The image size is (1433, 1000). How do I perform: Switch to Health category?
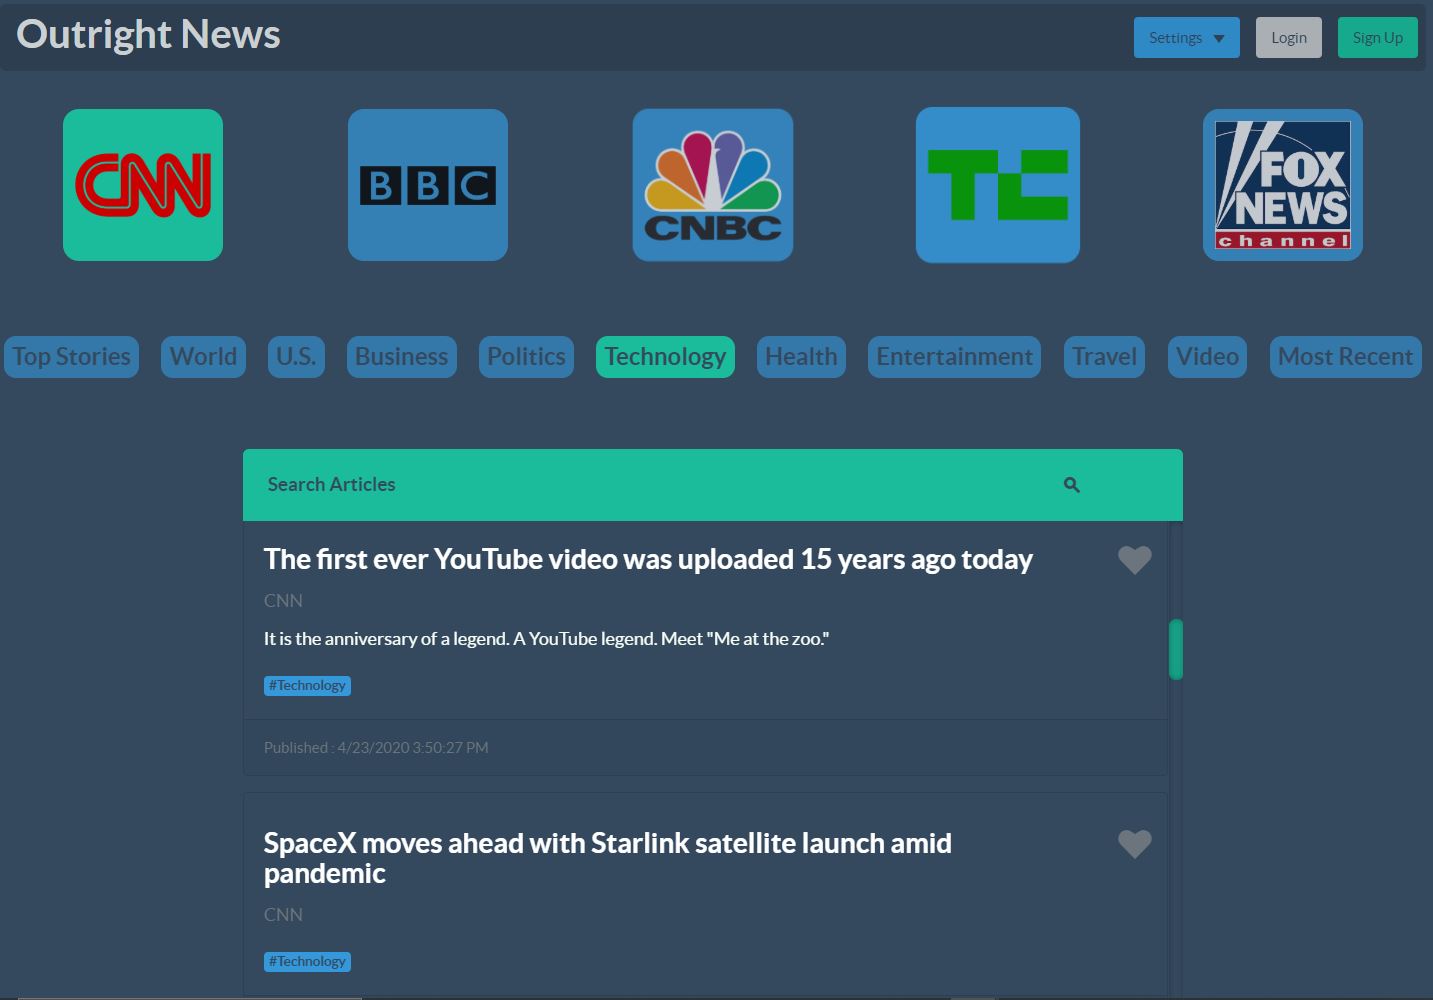801,357
